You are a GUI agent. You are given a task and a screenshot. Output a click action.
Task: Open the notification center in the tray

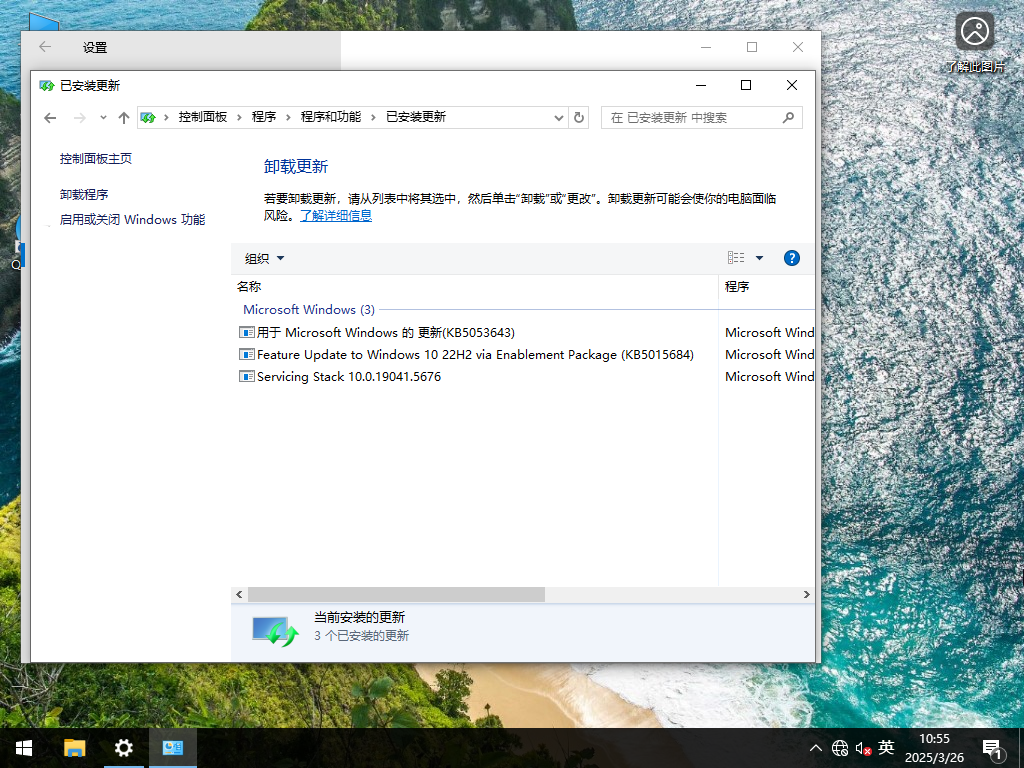pyautogui.click(x=992, y=747)
